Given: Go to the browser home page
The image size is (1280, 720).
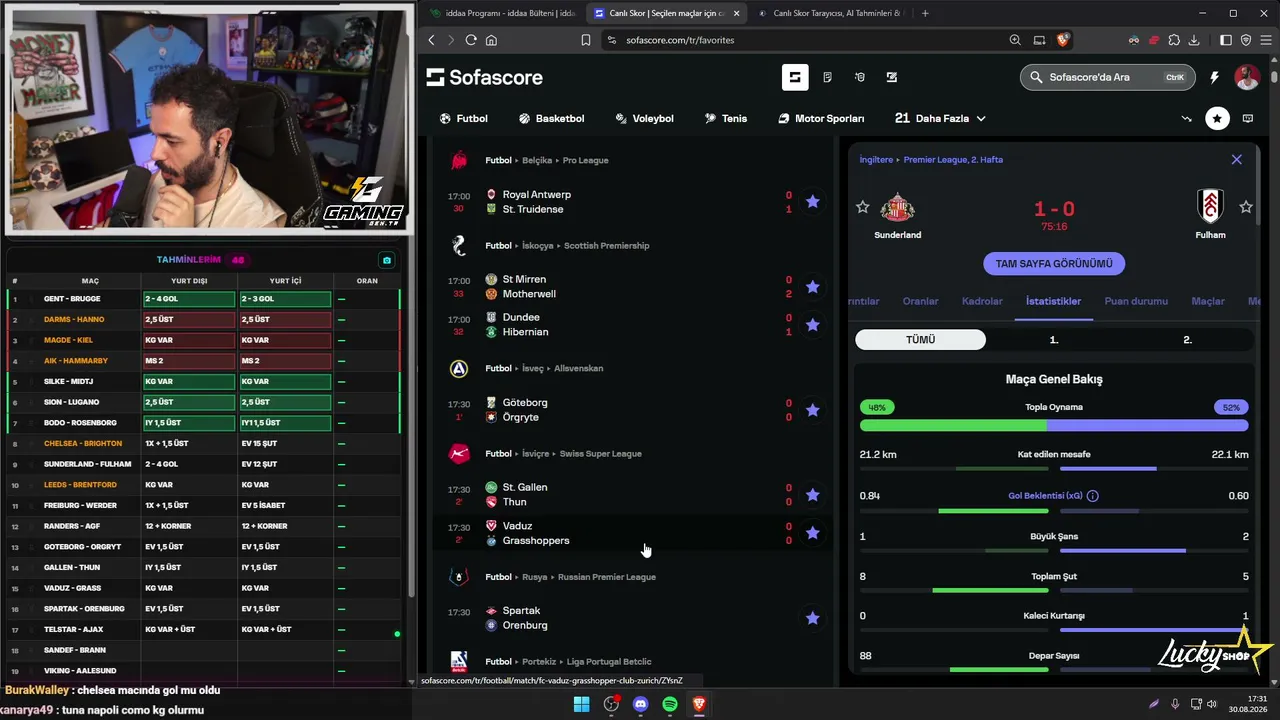Looking at the screenshot, I should pyautogui.click(x=491, y=40).
